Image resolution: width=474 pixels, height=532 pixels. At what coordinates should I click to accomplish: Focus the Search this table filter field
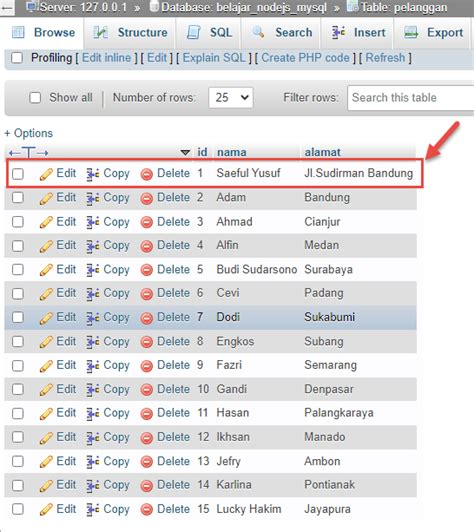click(x=411, y=98)
